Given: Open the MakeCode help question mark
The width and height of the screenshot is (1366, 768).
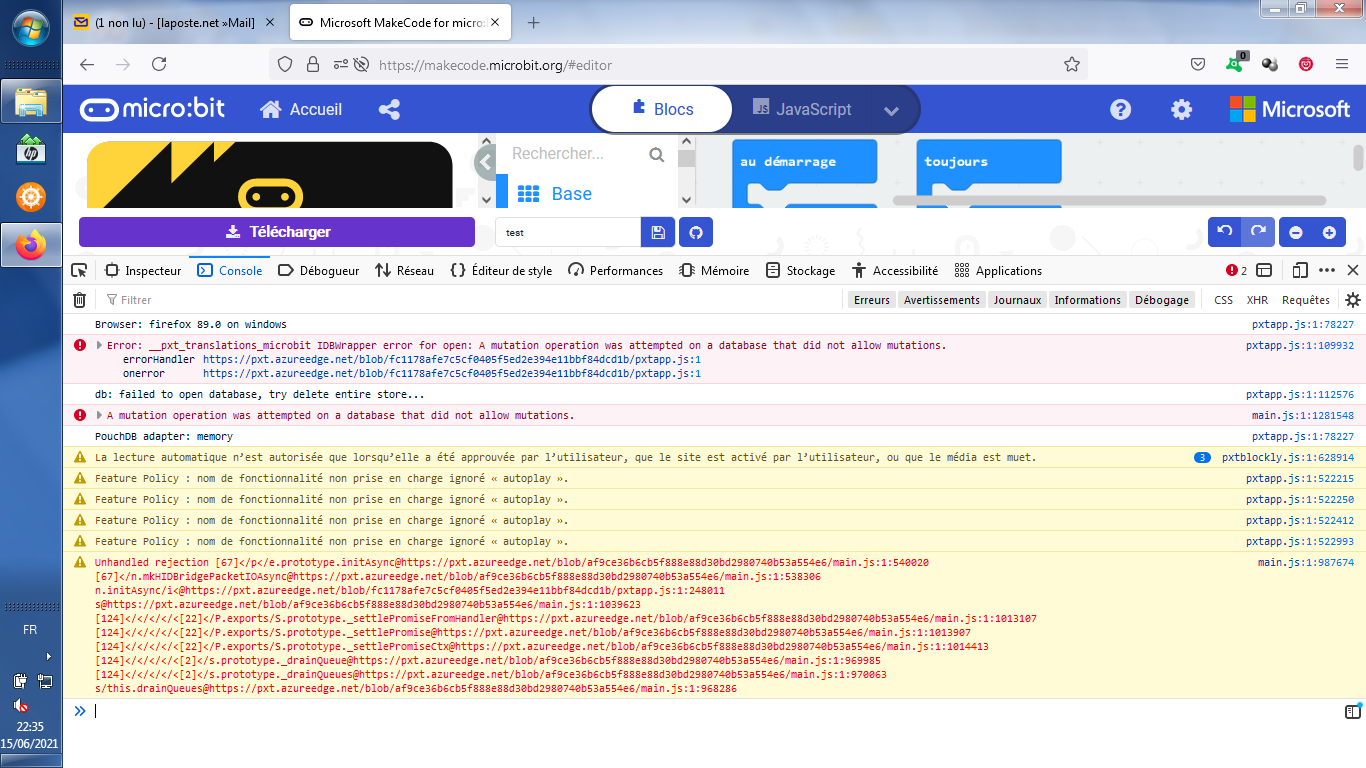Looking at the screenshot, I should (1121, 110).
